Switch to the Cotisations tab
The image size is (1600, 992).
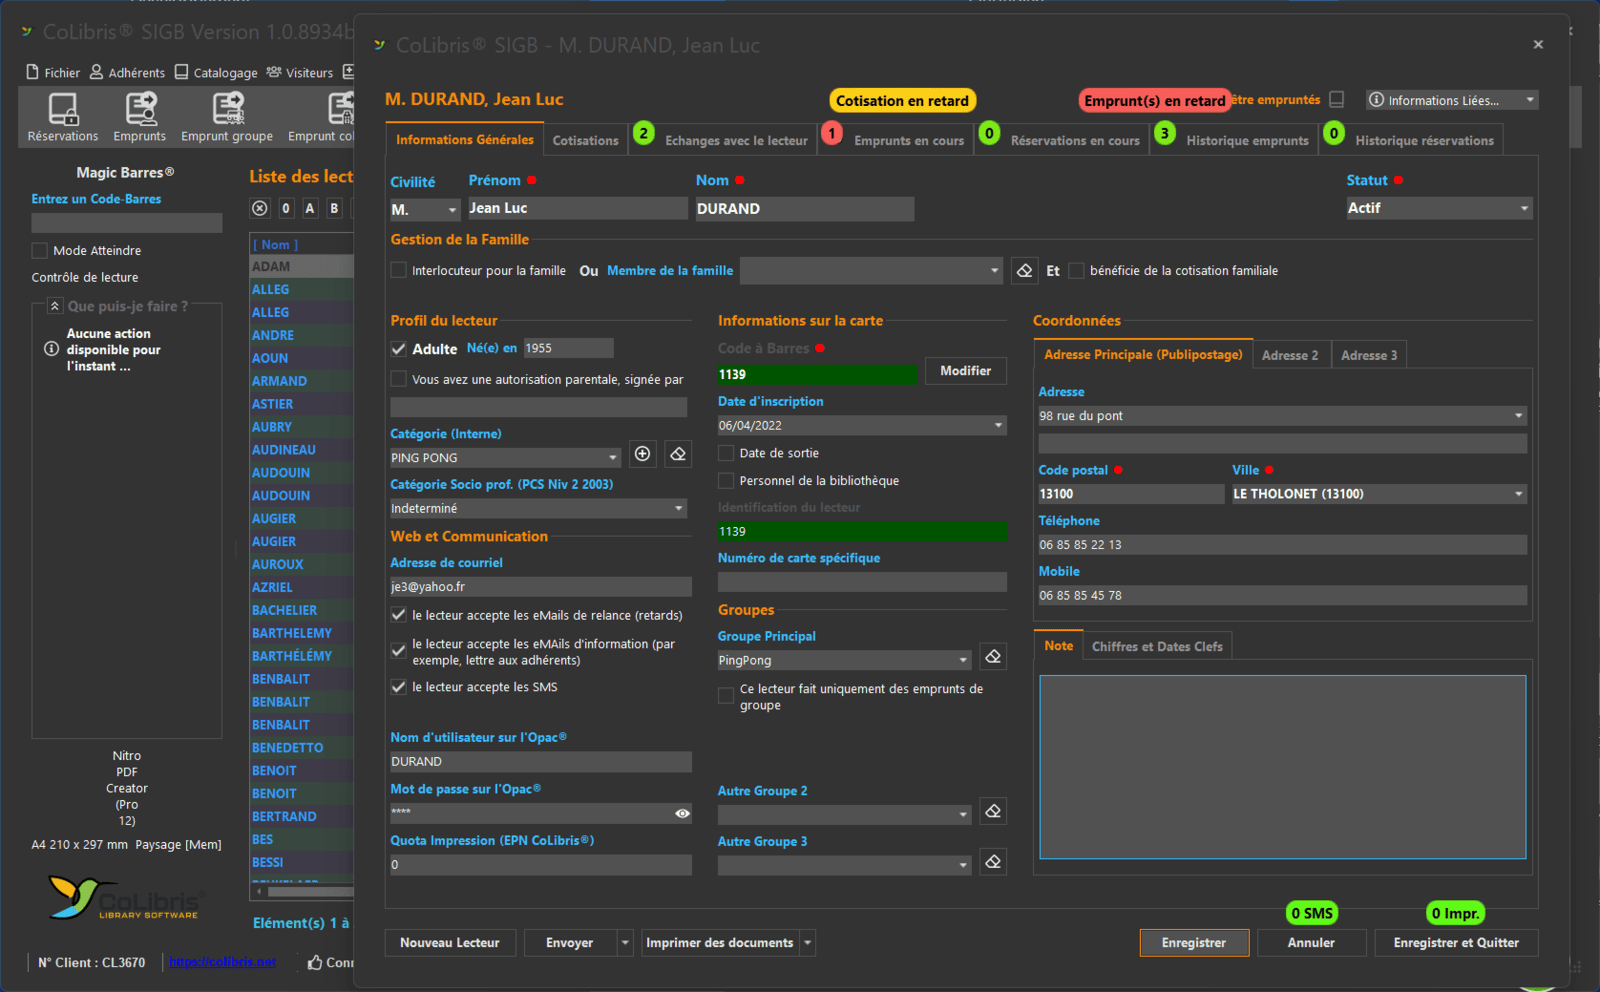[x=585, y=141]
